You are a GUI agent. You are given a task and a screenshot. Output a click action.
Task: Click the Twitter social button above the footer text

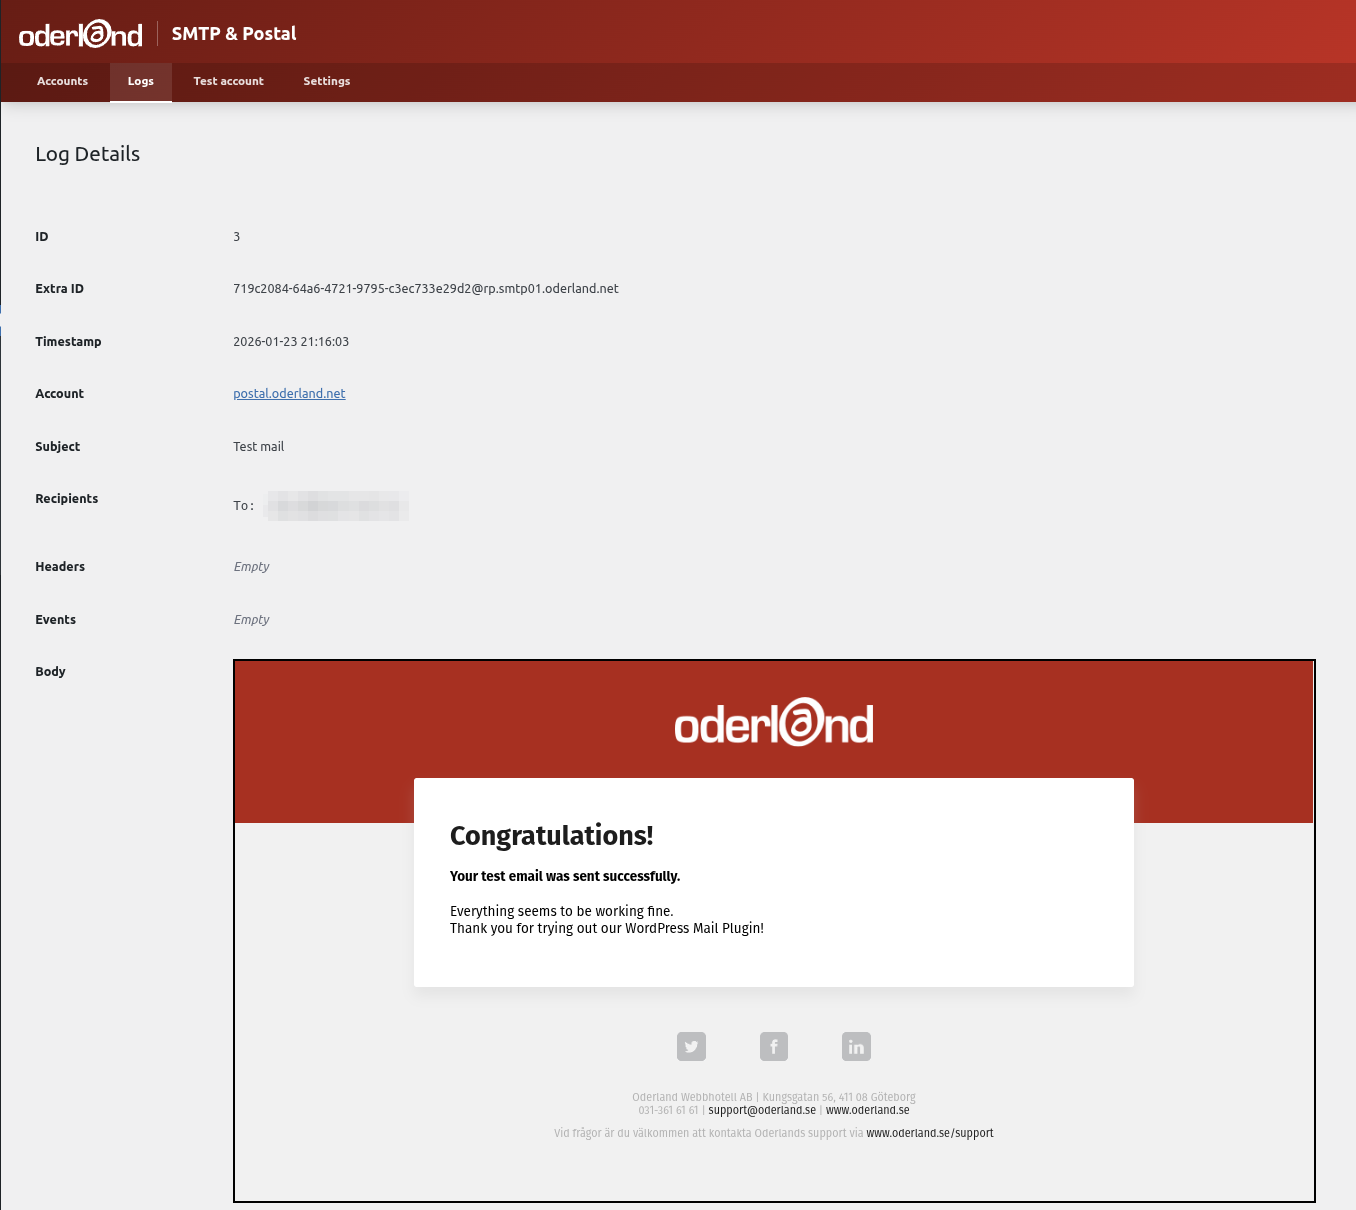click(691, 1046)
